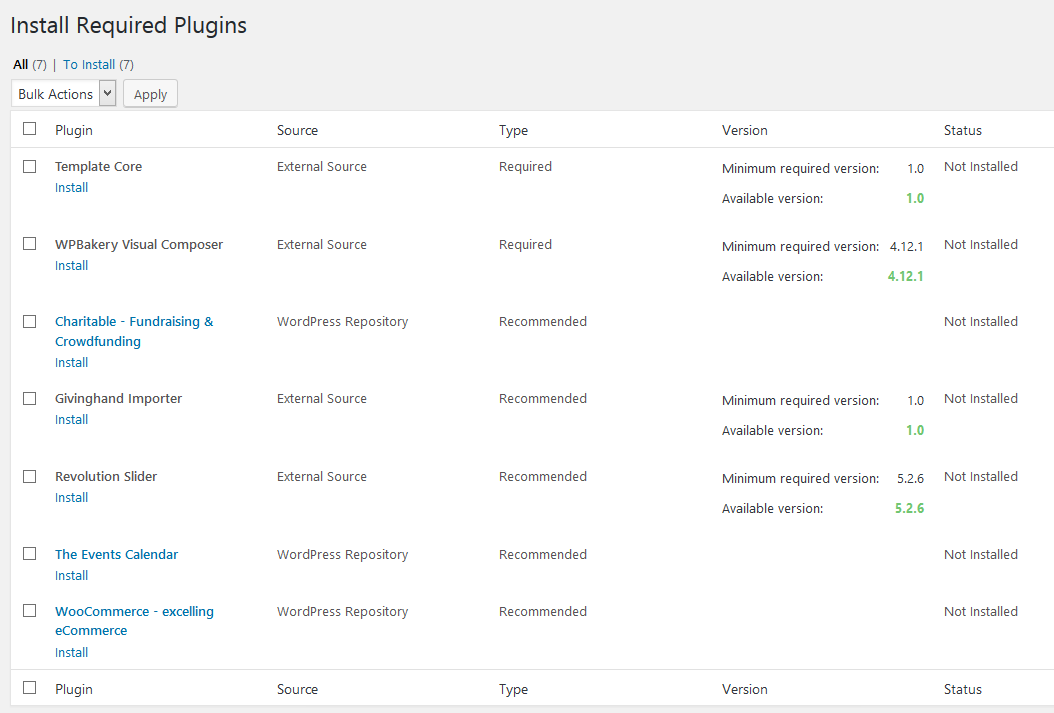Click Install under WPBakery Visual Composer
The image size is (1054, 713).
pyautogui.click(x=71, y=266)
